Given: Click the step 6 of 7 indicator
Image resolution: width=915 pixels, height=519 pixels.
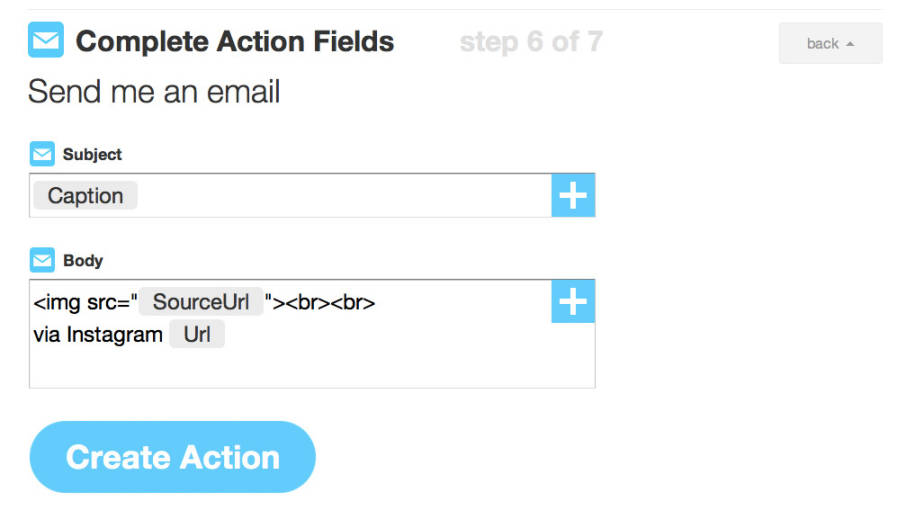Looking at the screenshot, I should [x=531, y=42].
